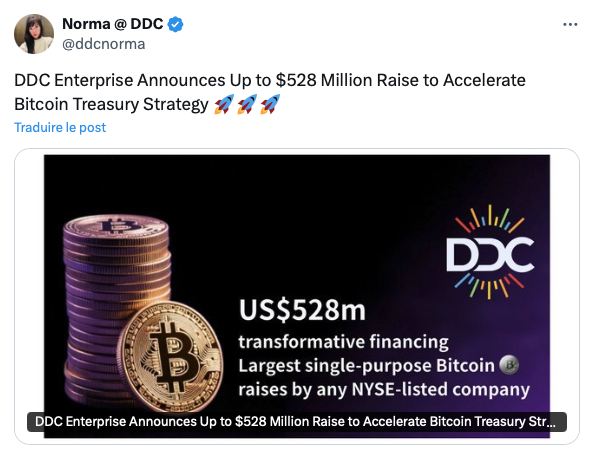Click 'Bitcoin Treasury Strategy' tweet text line

click(x=111, y=104)
